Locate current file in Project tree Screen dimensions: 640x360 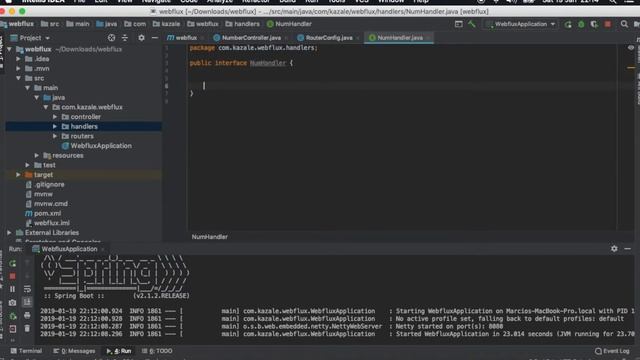(111, 38)
